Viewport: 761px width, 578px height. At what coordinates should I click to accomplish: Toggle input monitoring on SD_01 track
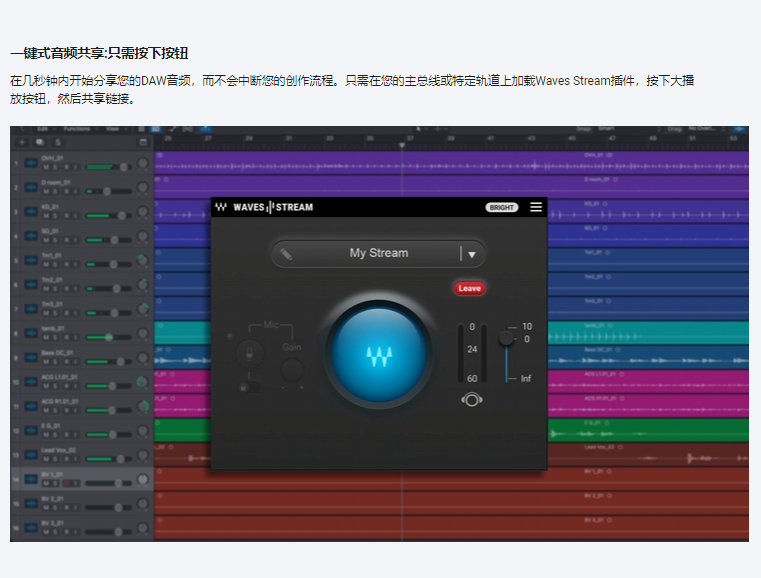click(x=76, y=240)
